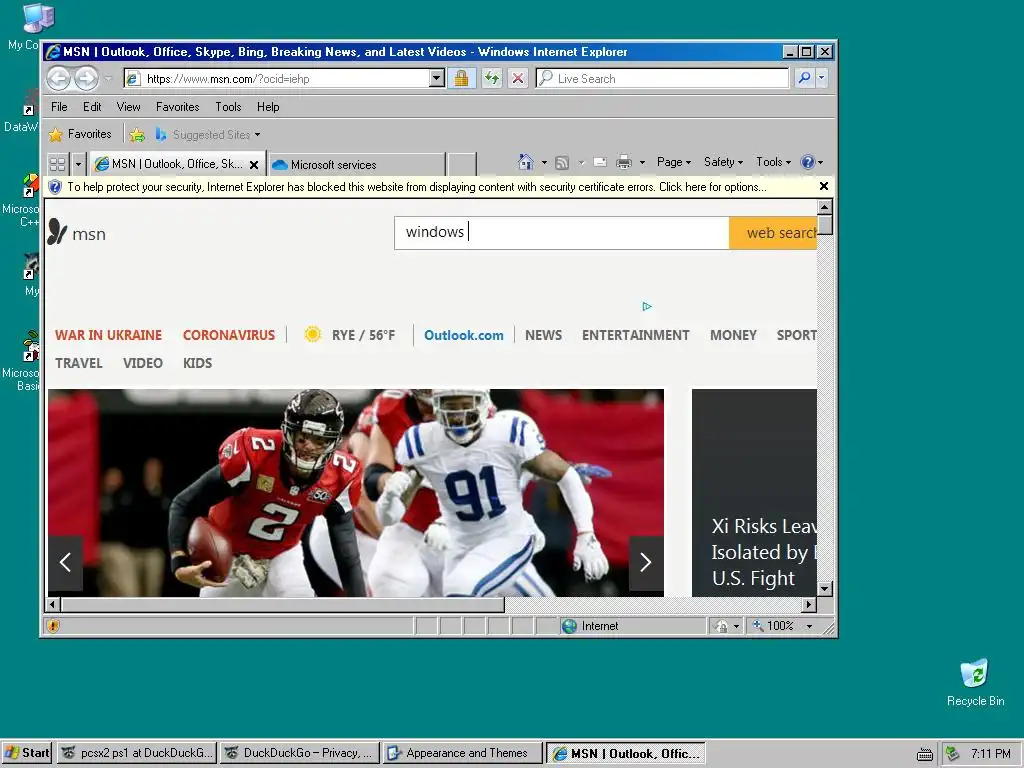Open the MONEY section
1024x768 pixels.
pos(733,335)
